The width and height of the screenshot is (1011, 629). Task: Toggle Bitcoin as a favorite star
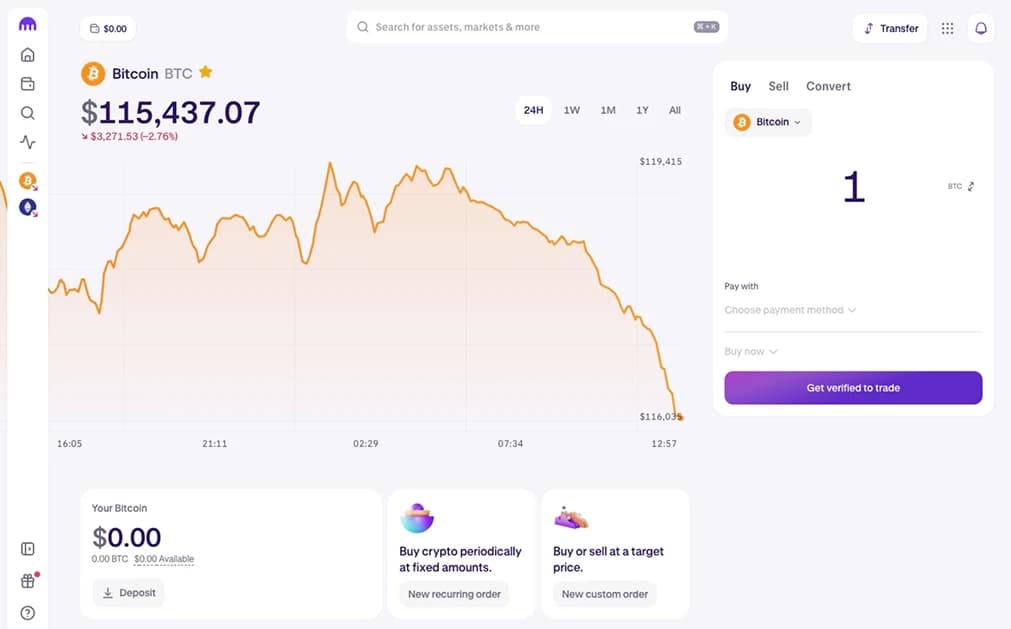tap(205, 72)
